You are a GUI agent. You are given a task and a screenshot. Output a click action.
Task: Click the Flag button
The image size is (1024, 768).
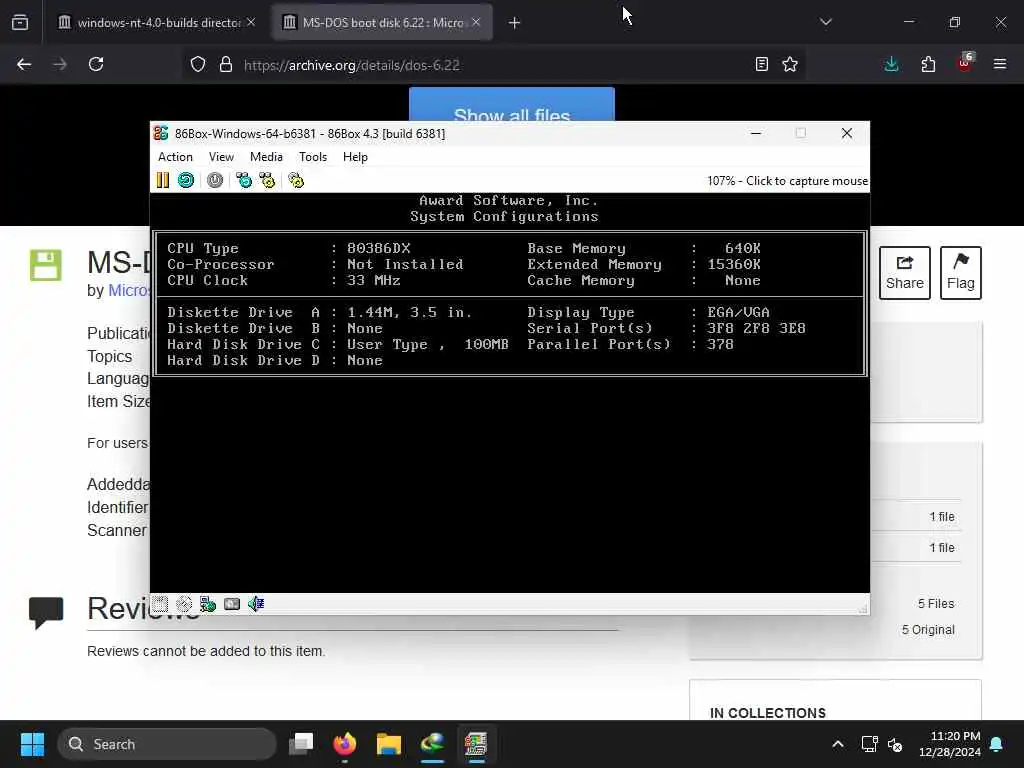(961, 273)
